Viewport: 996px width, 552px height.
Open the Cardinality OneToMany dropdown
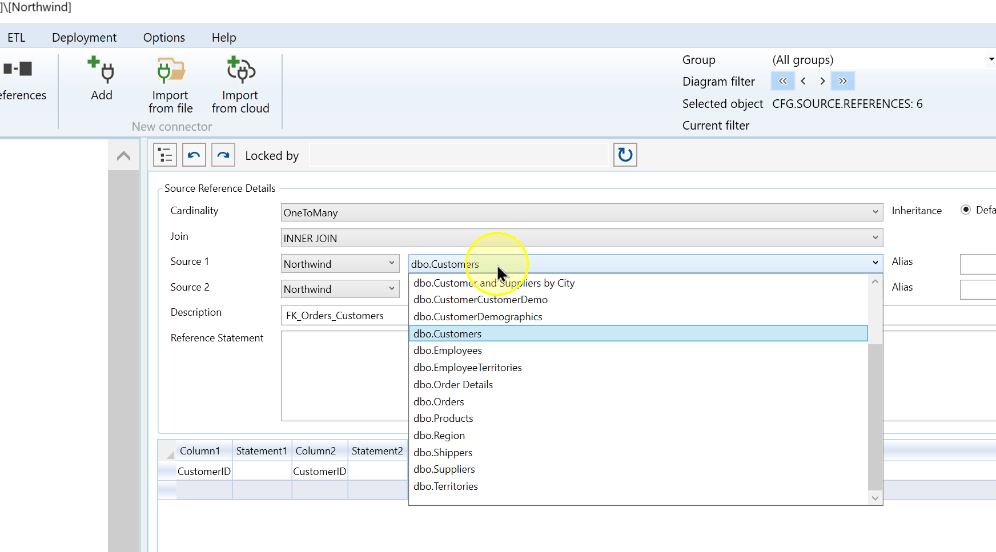582,212
